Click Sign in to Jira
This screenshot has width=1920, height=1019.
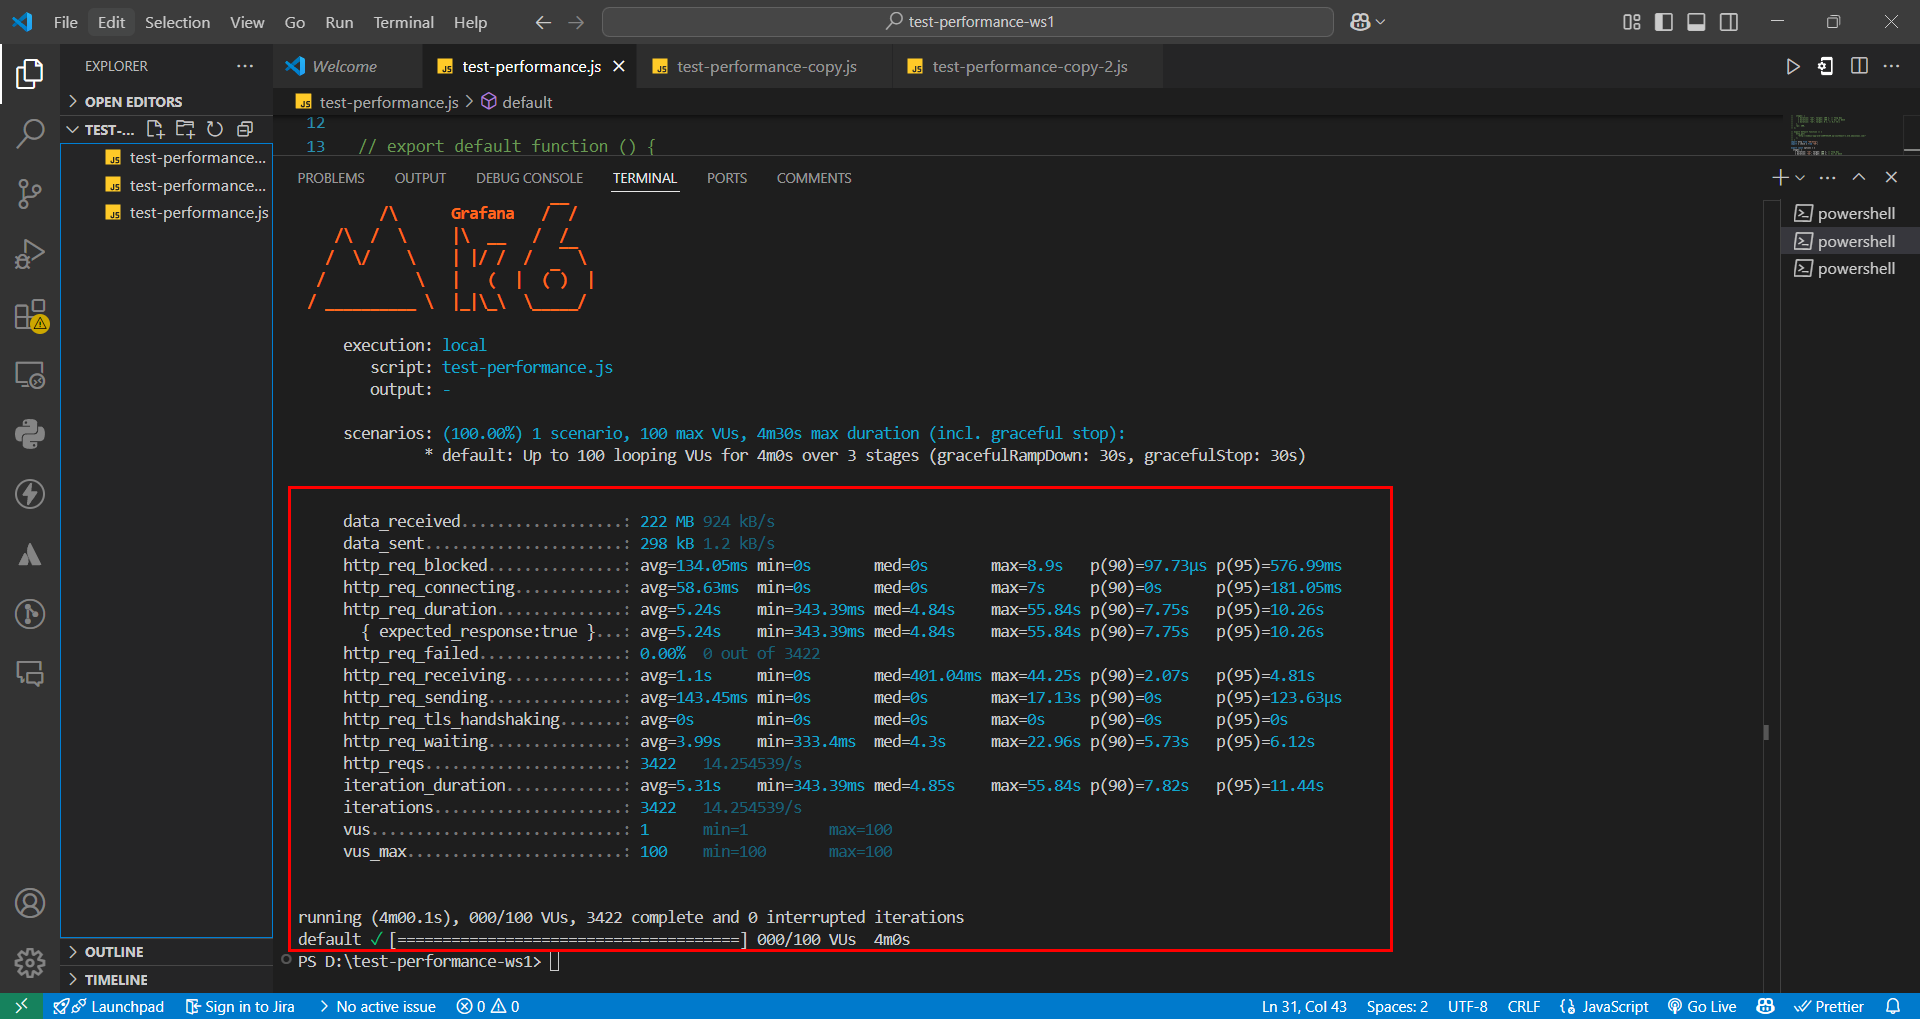(240, 1006)
